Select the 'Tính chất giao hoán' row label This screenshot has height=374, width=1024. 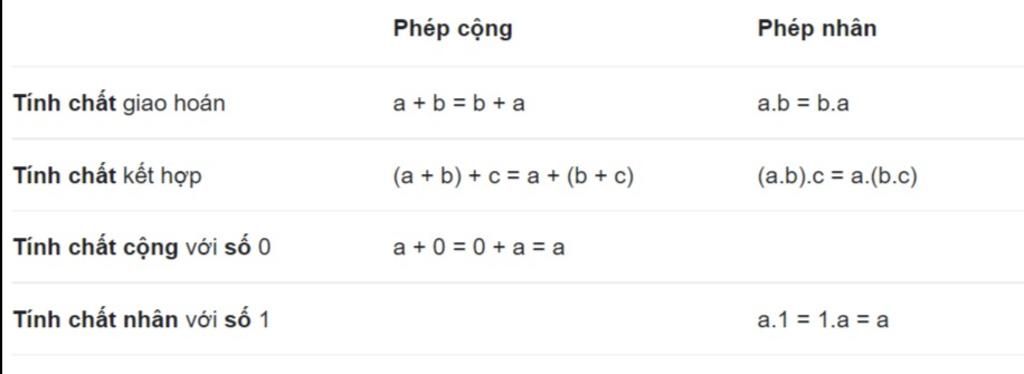tap(119, 104)
